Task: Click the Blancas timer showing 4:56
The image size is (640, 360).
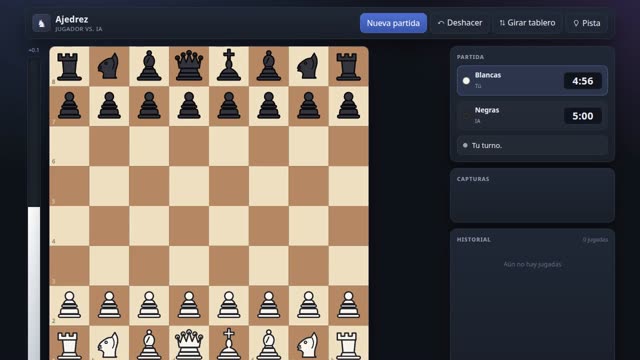Action: coord(582,81)
